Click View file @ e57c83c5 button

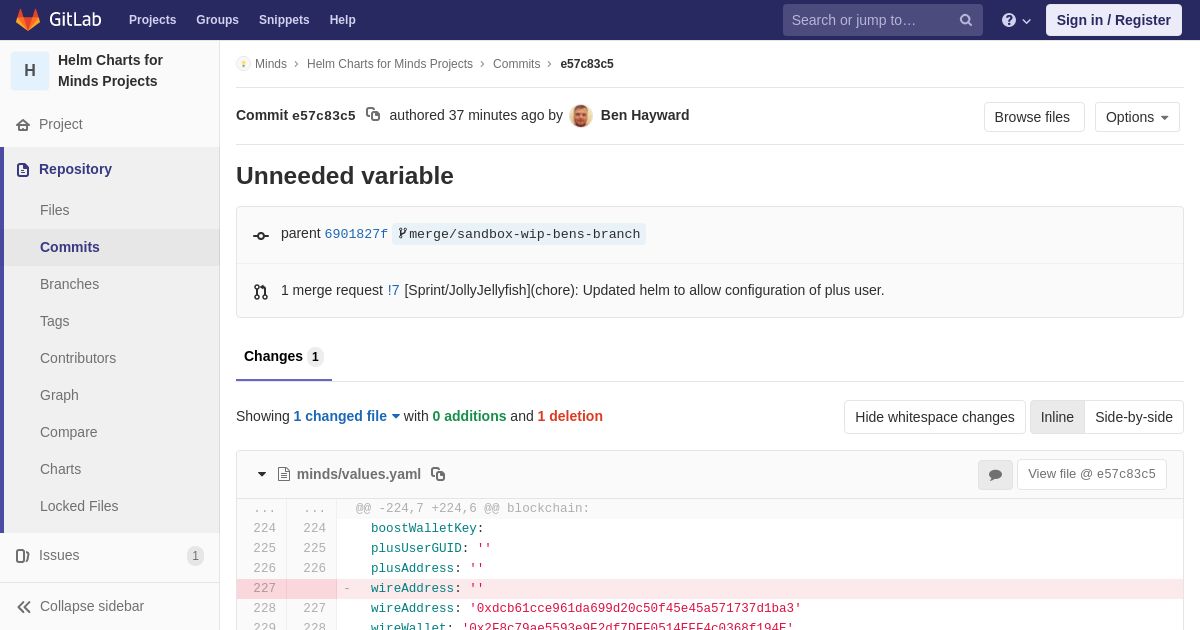tap(1092, 474)
